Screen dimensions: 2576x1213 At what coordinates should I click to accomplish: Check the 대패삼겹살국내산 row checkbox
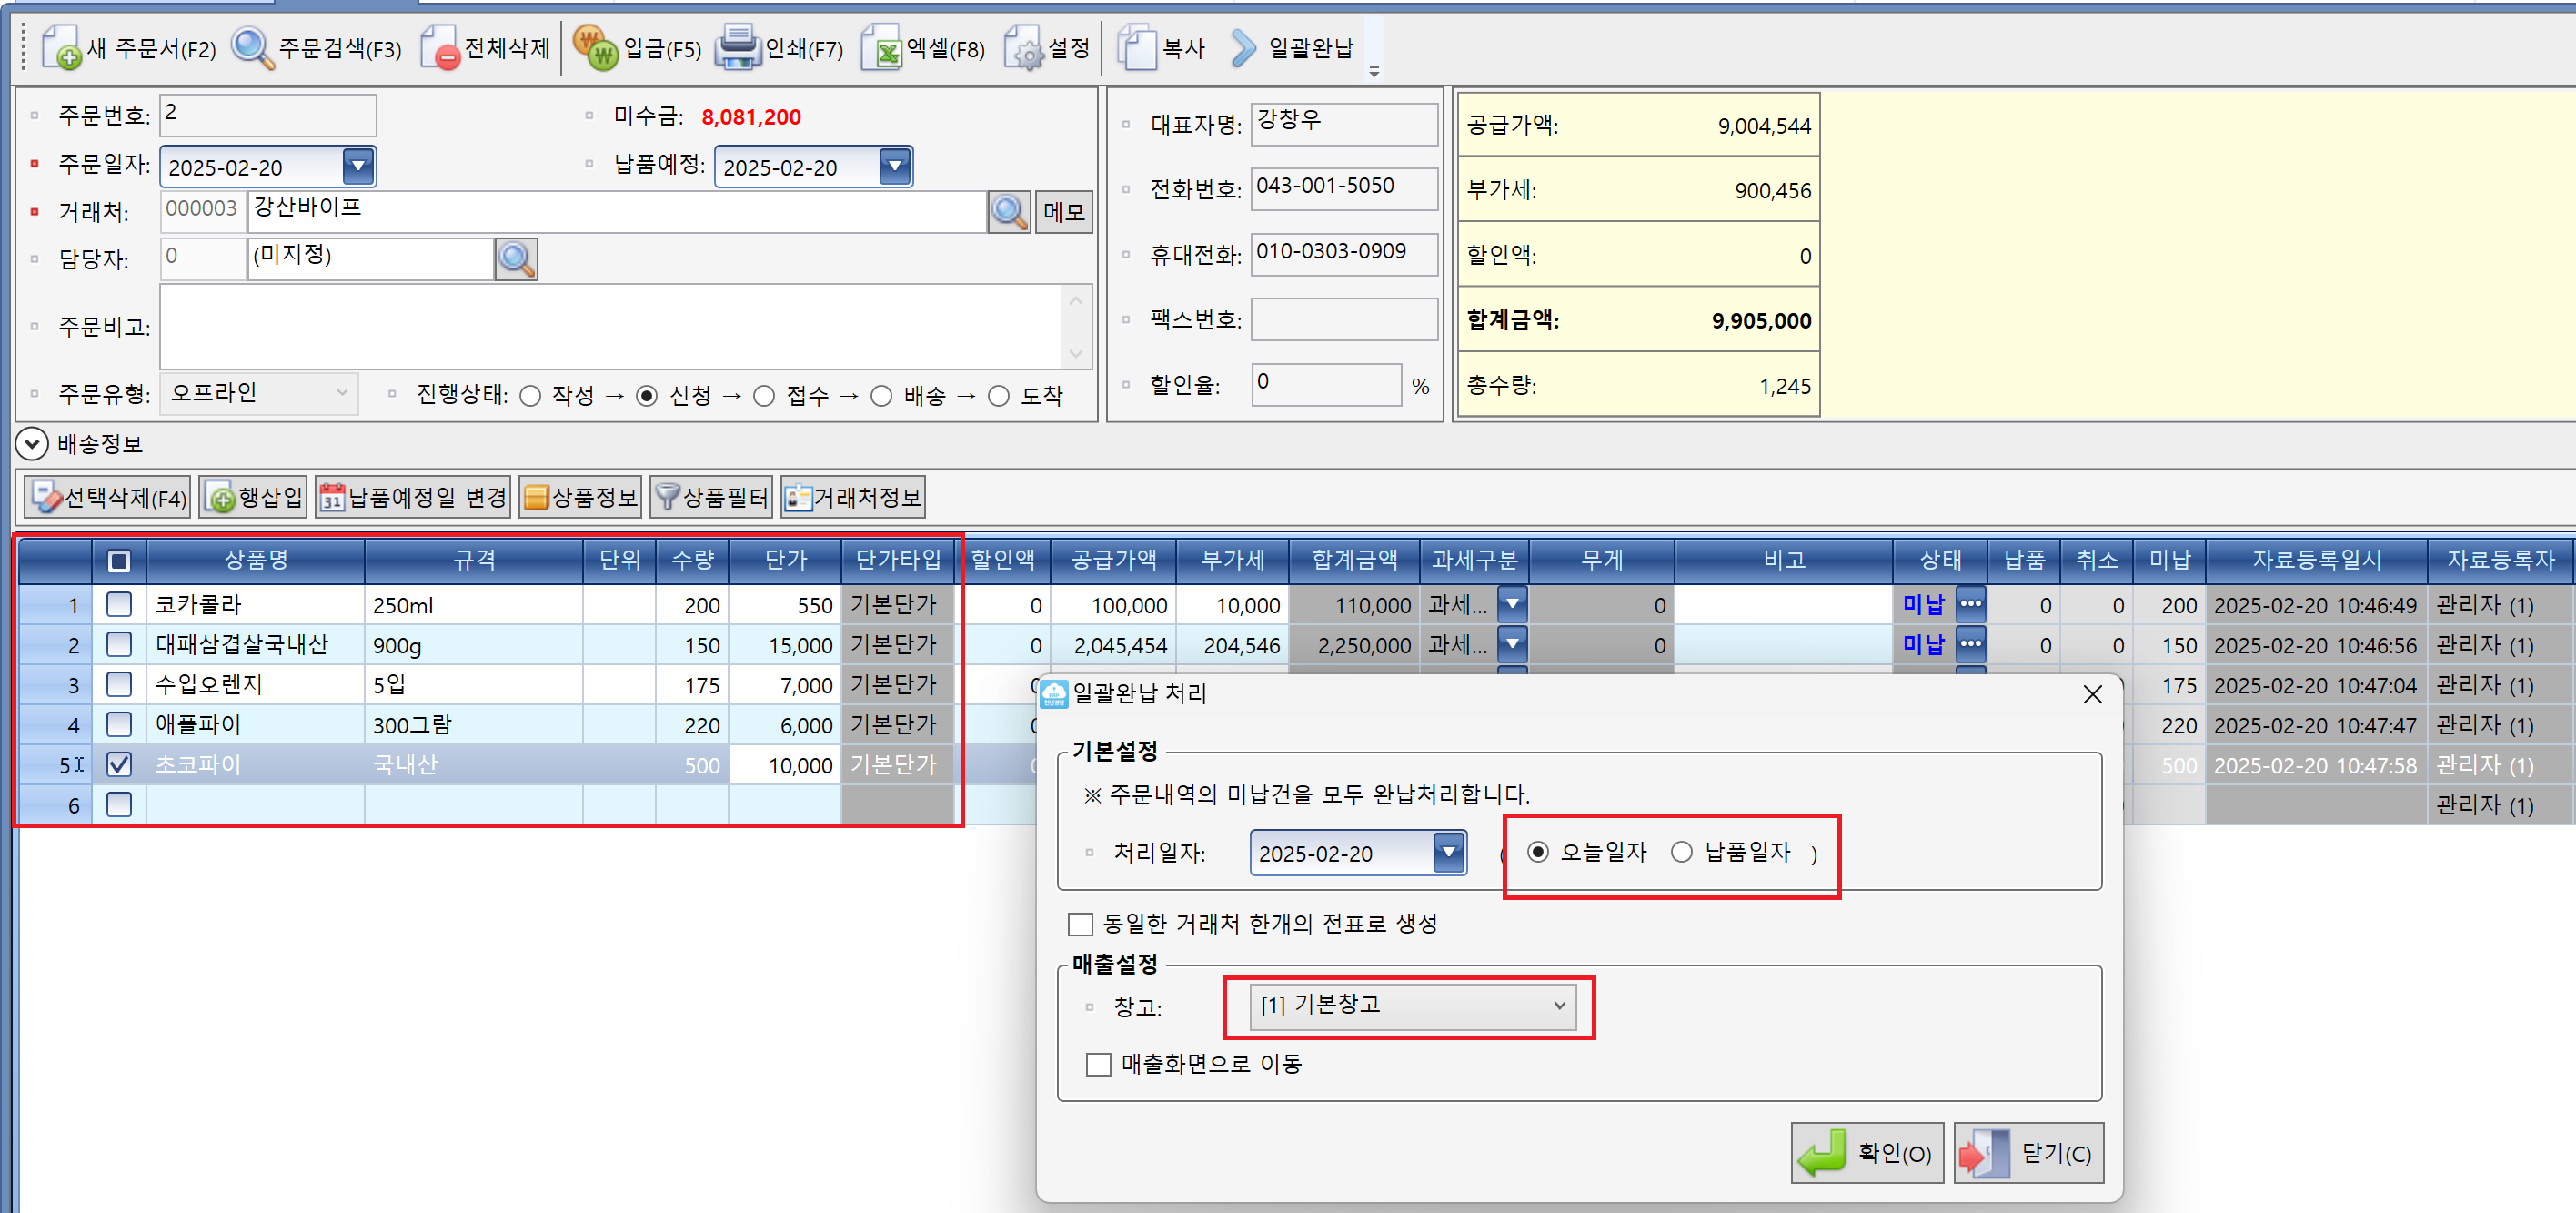click(119, 644)
